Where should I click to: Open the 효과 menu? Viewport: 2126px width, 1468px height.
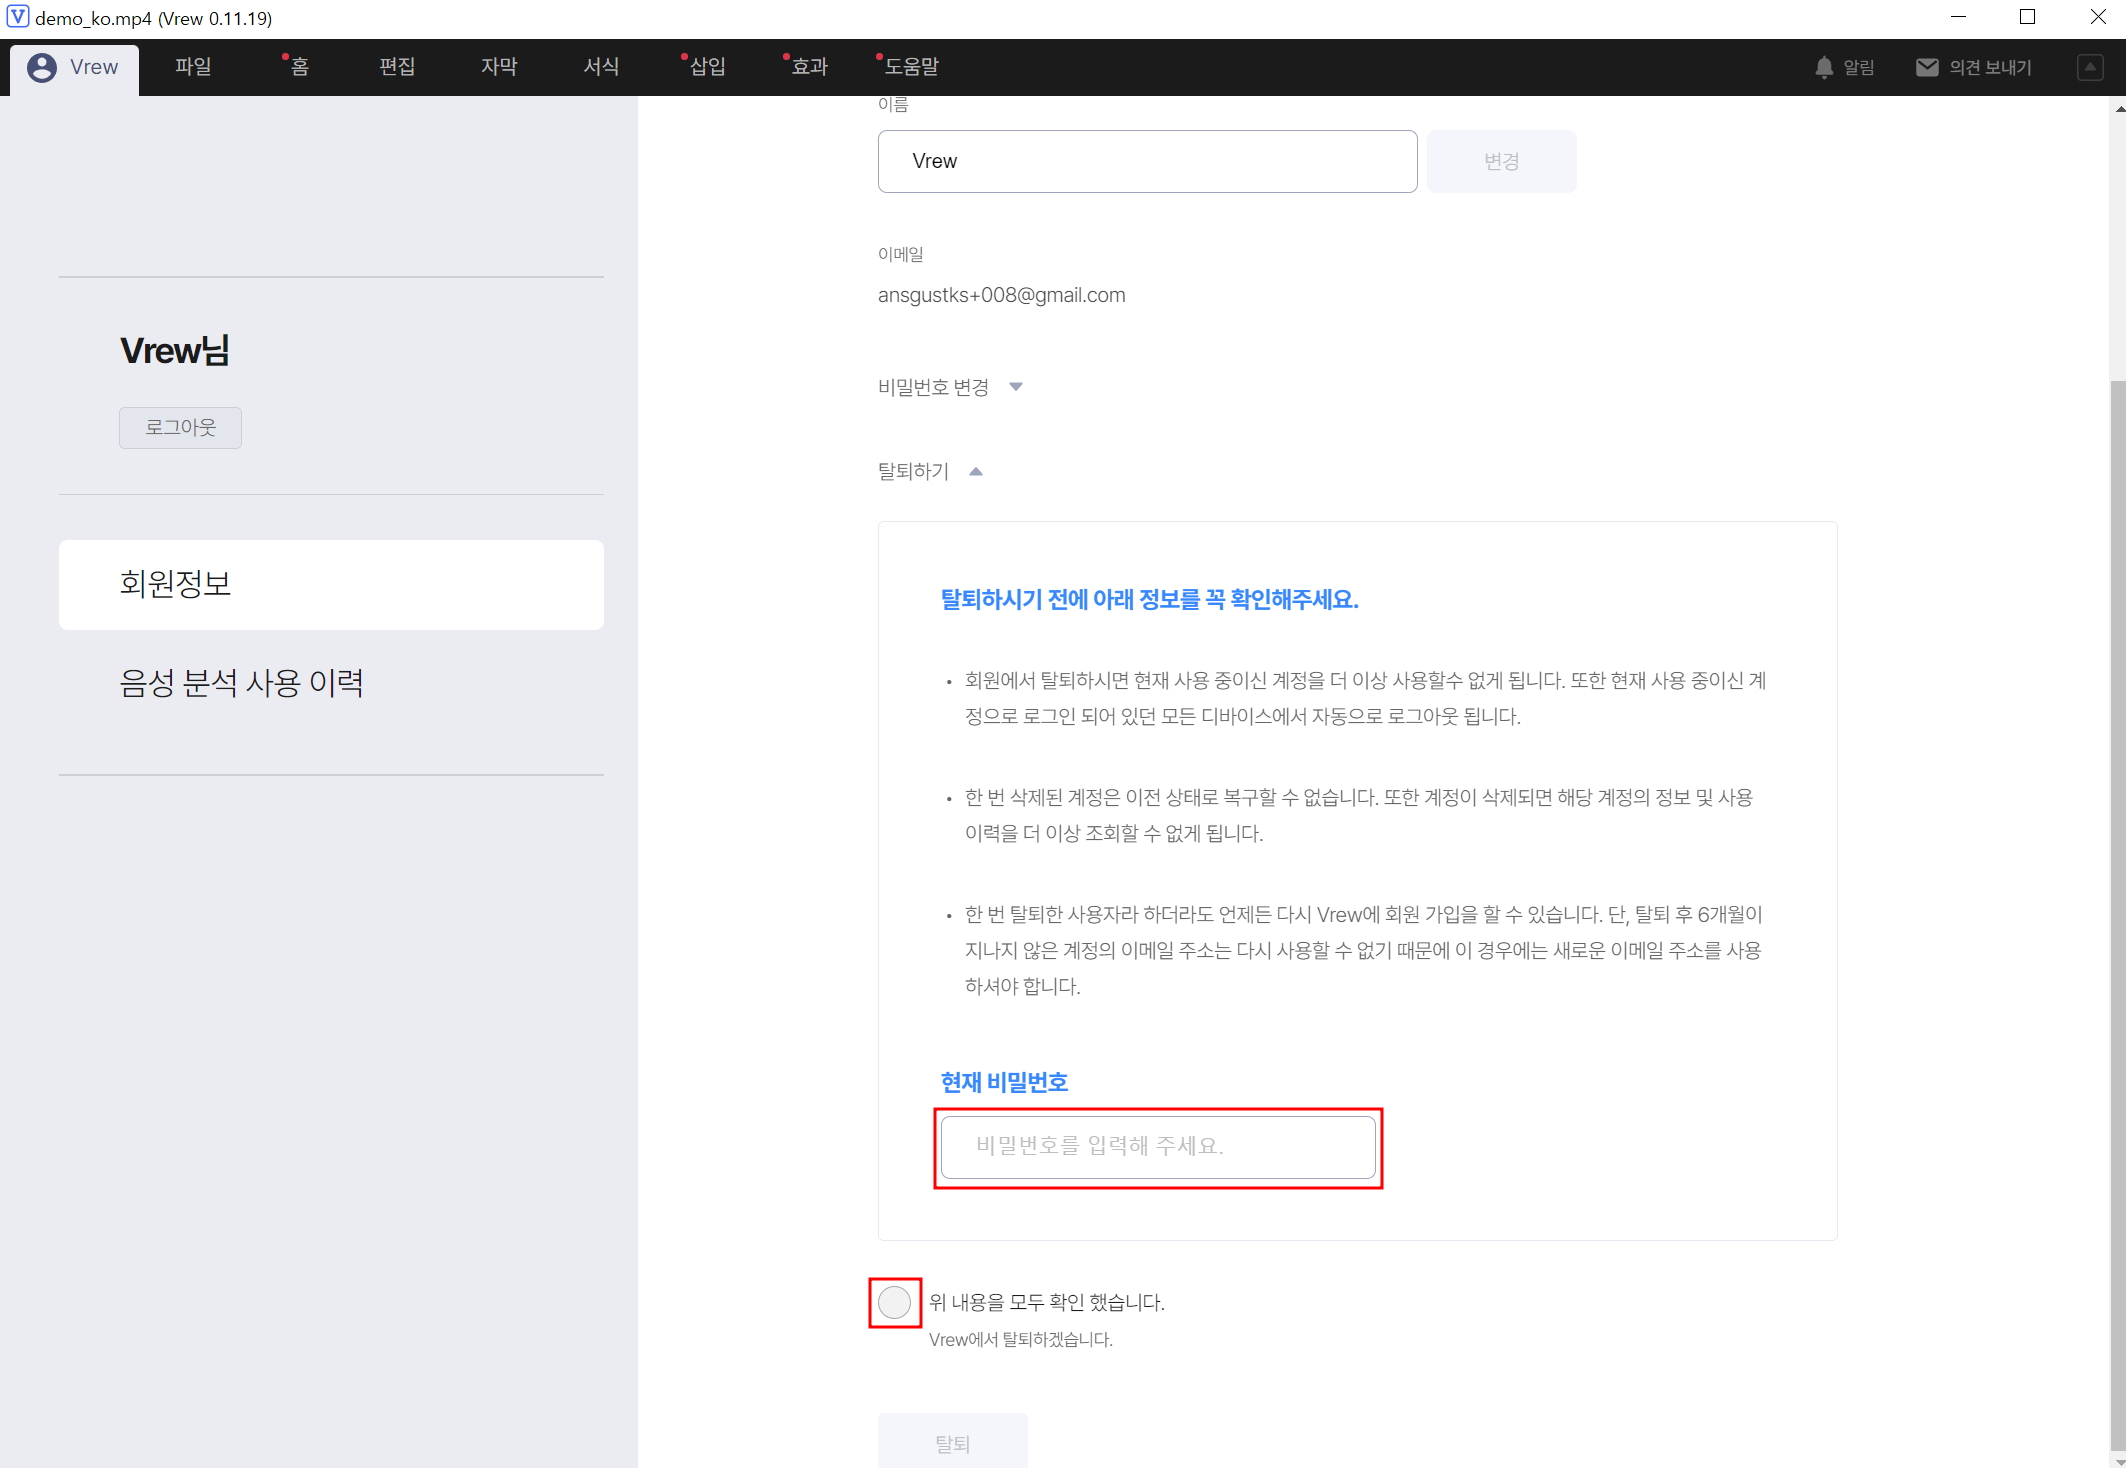(809, 67)
